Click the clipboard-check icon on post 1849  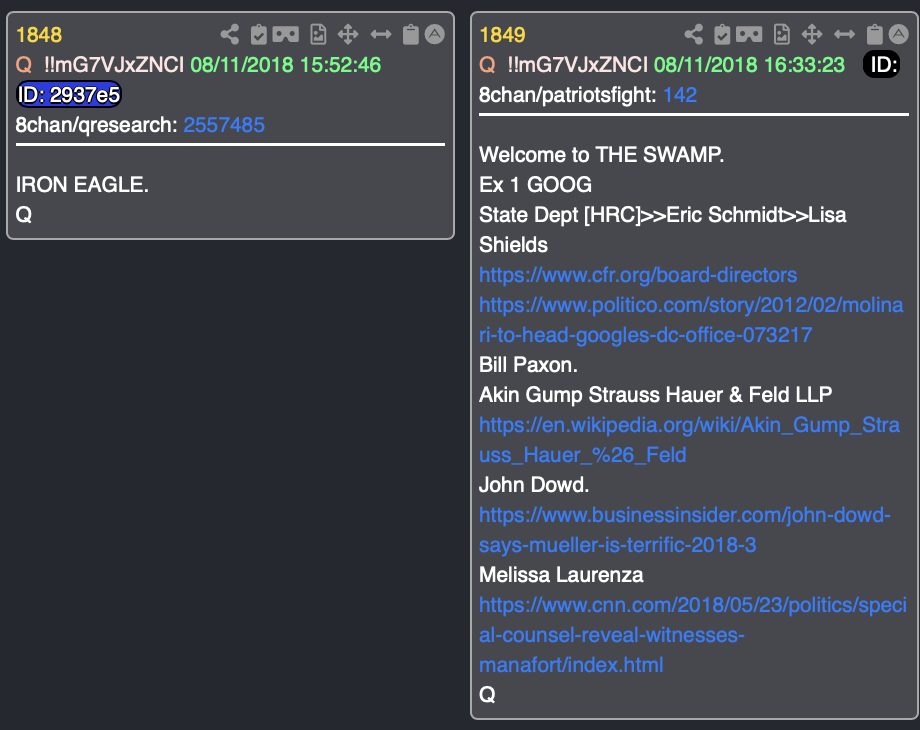point(722,35)
